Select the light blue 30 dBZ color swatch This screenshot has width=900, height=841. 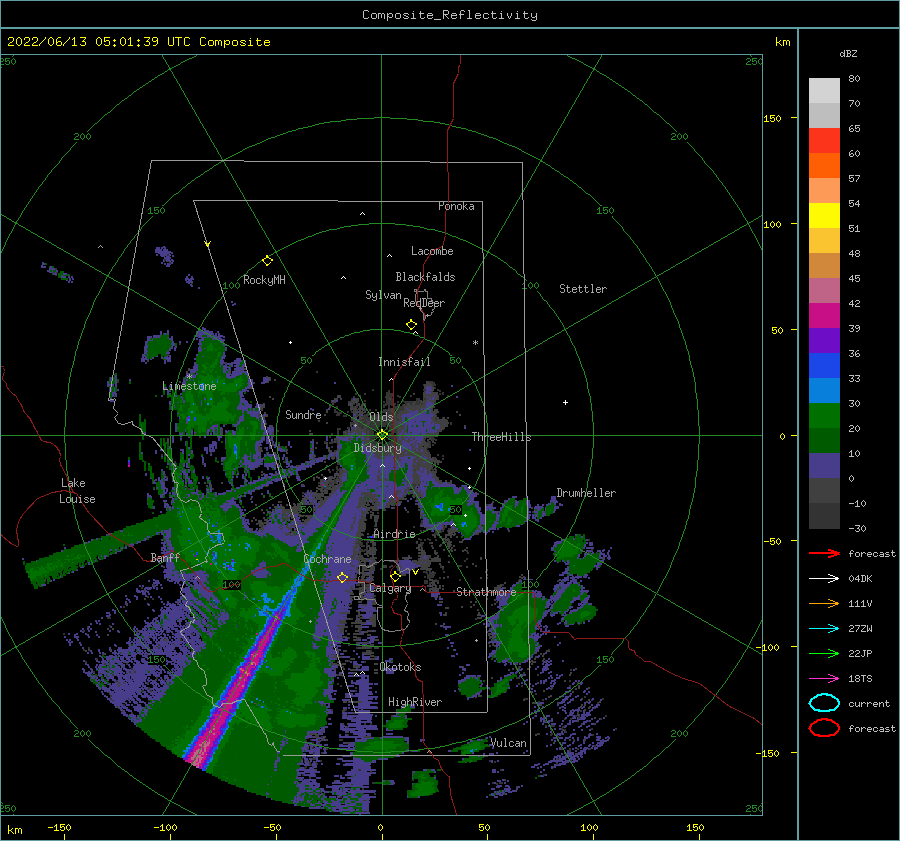pyautogui.click(x=824, y=390)
